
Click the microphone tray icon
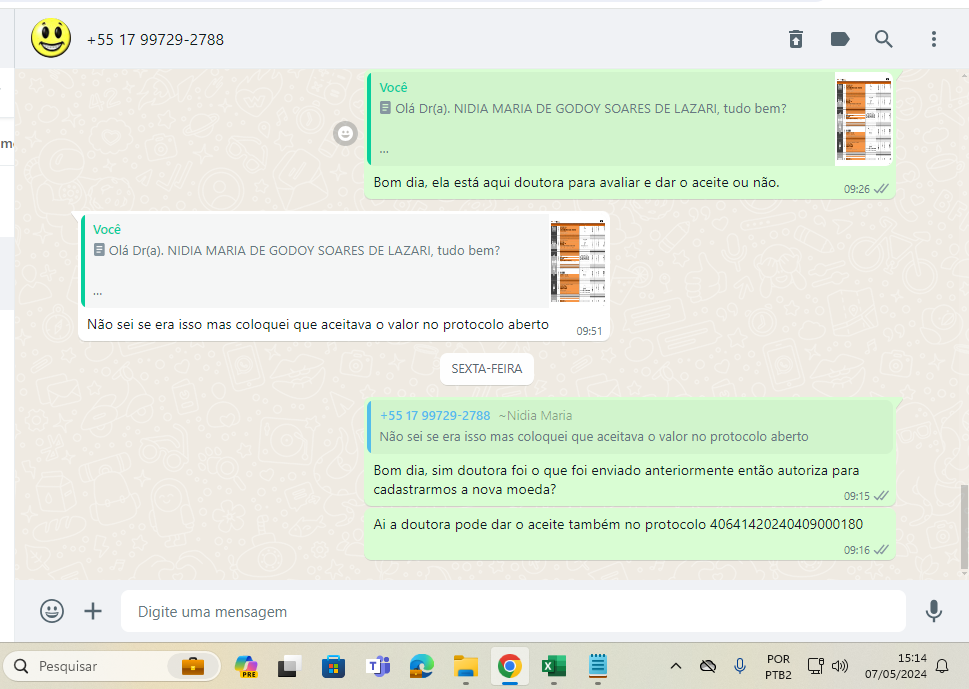pos(739,666)
